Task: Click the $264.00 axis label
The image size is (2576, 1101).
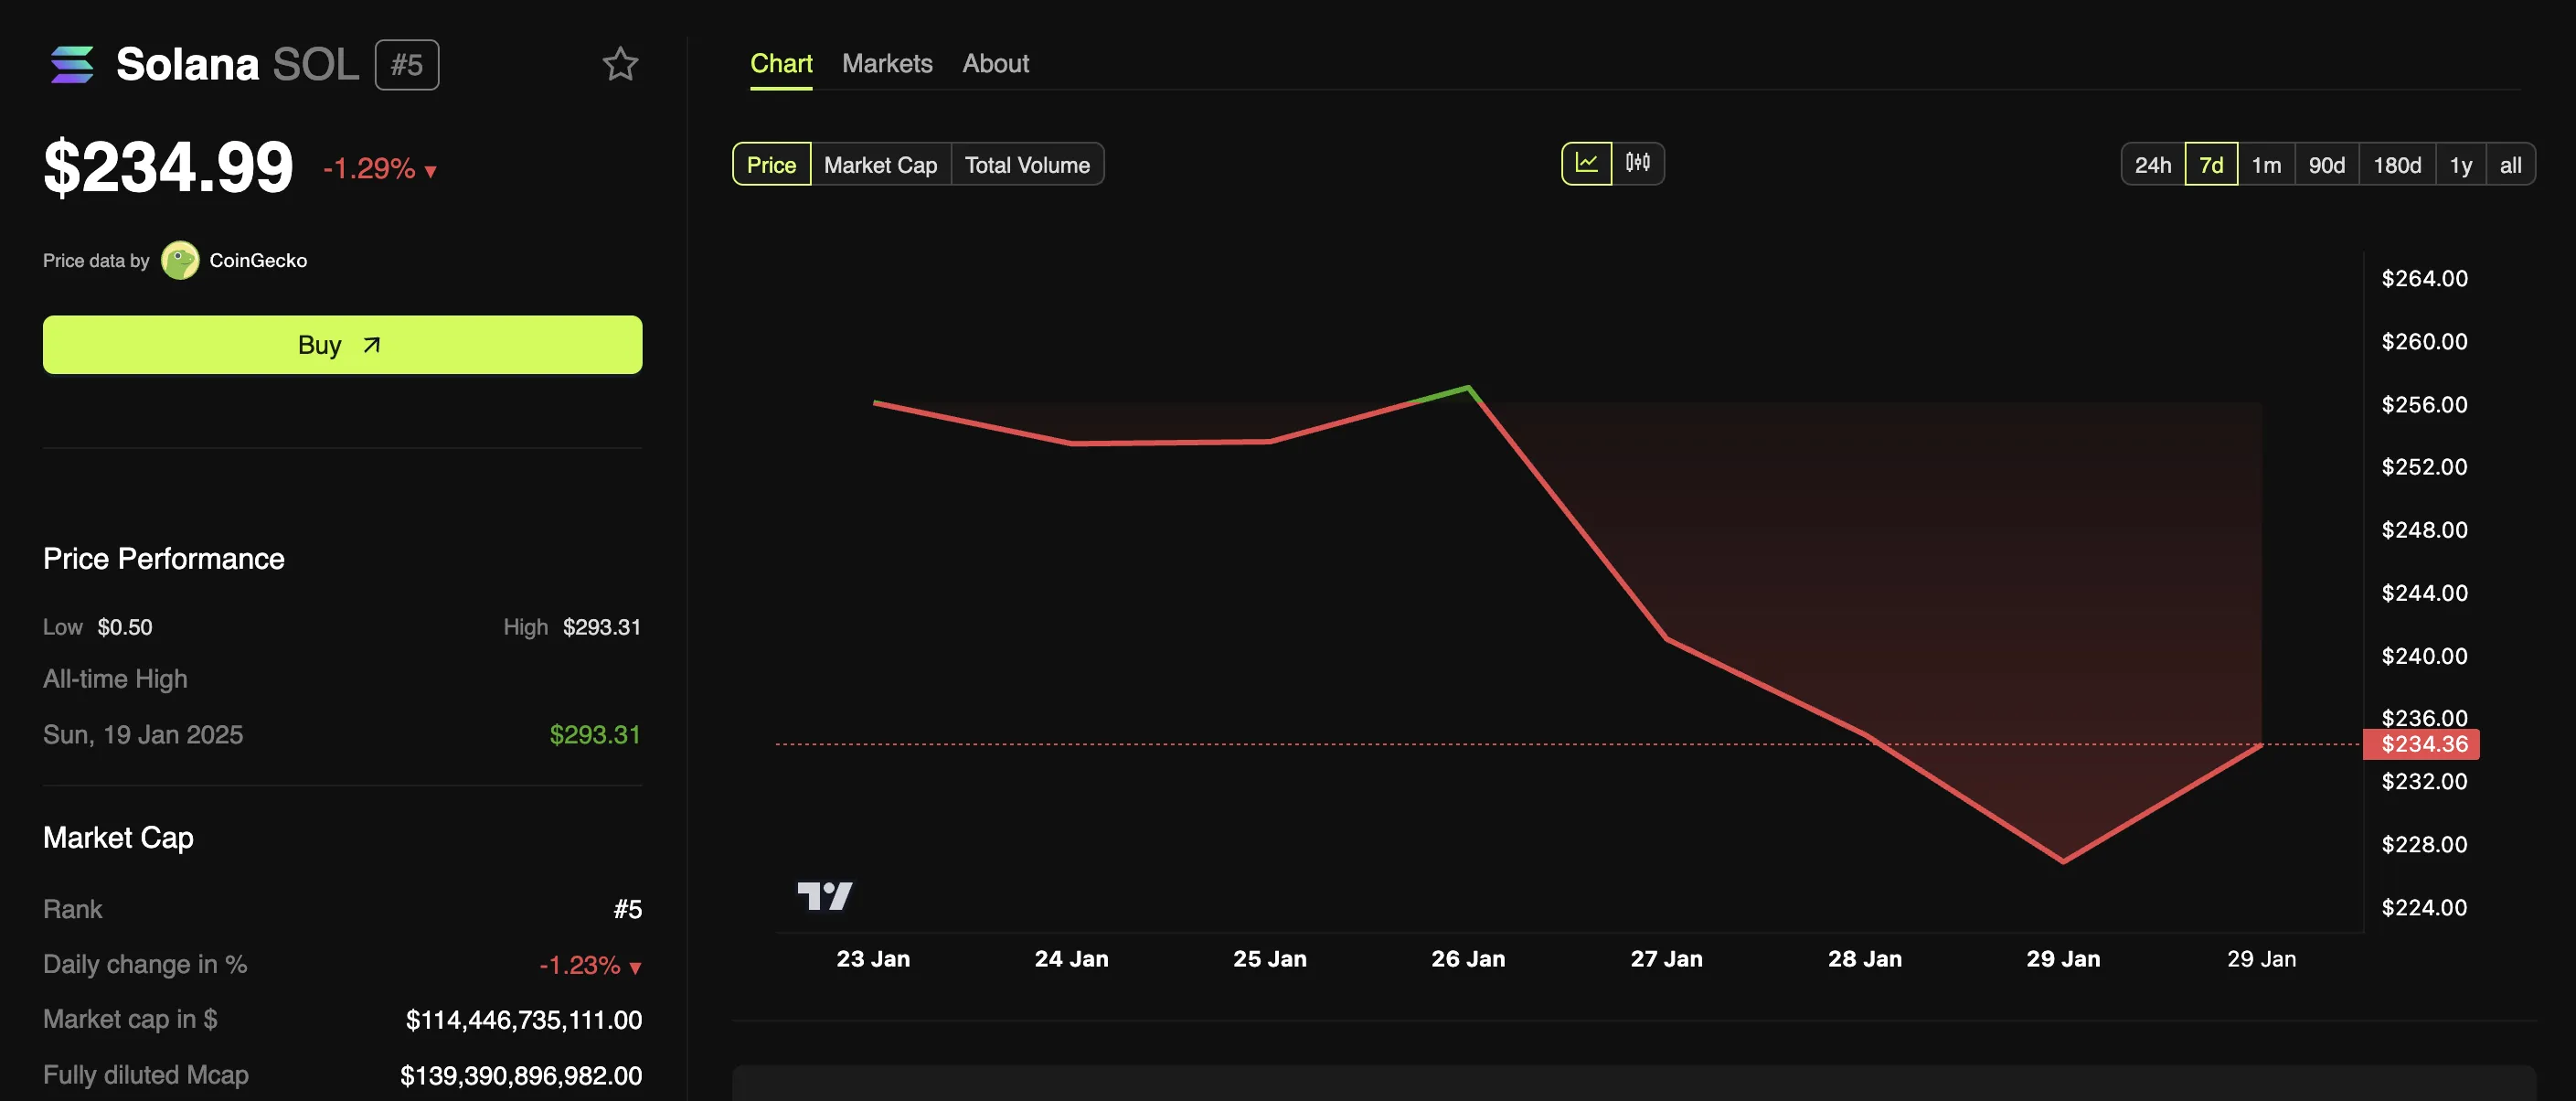Action: (x=2424, y=278)
